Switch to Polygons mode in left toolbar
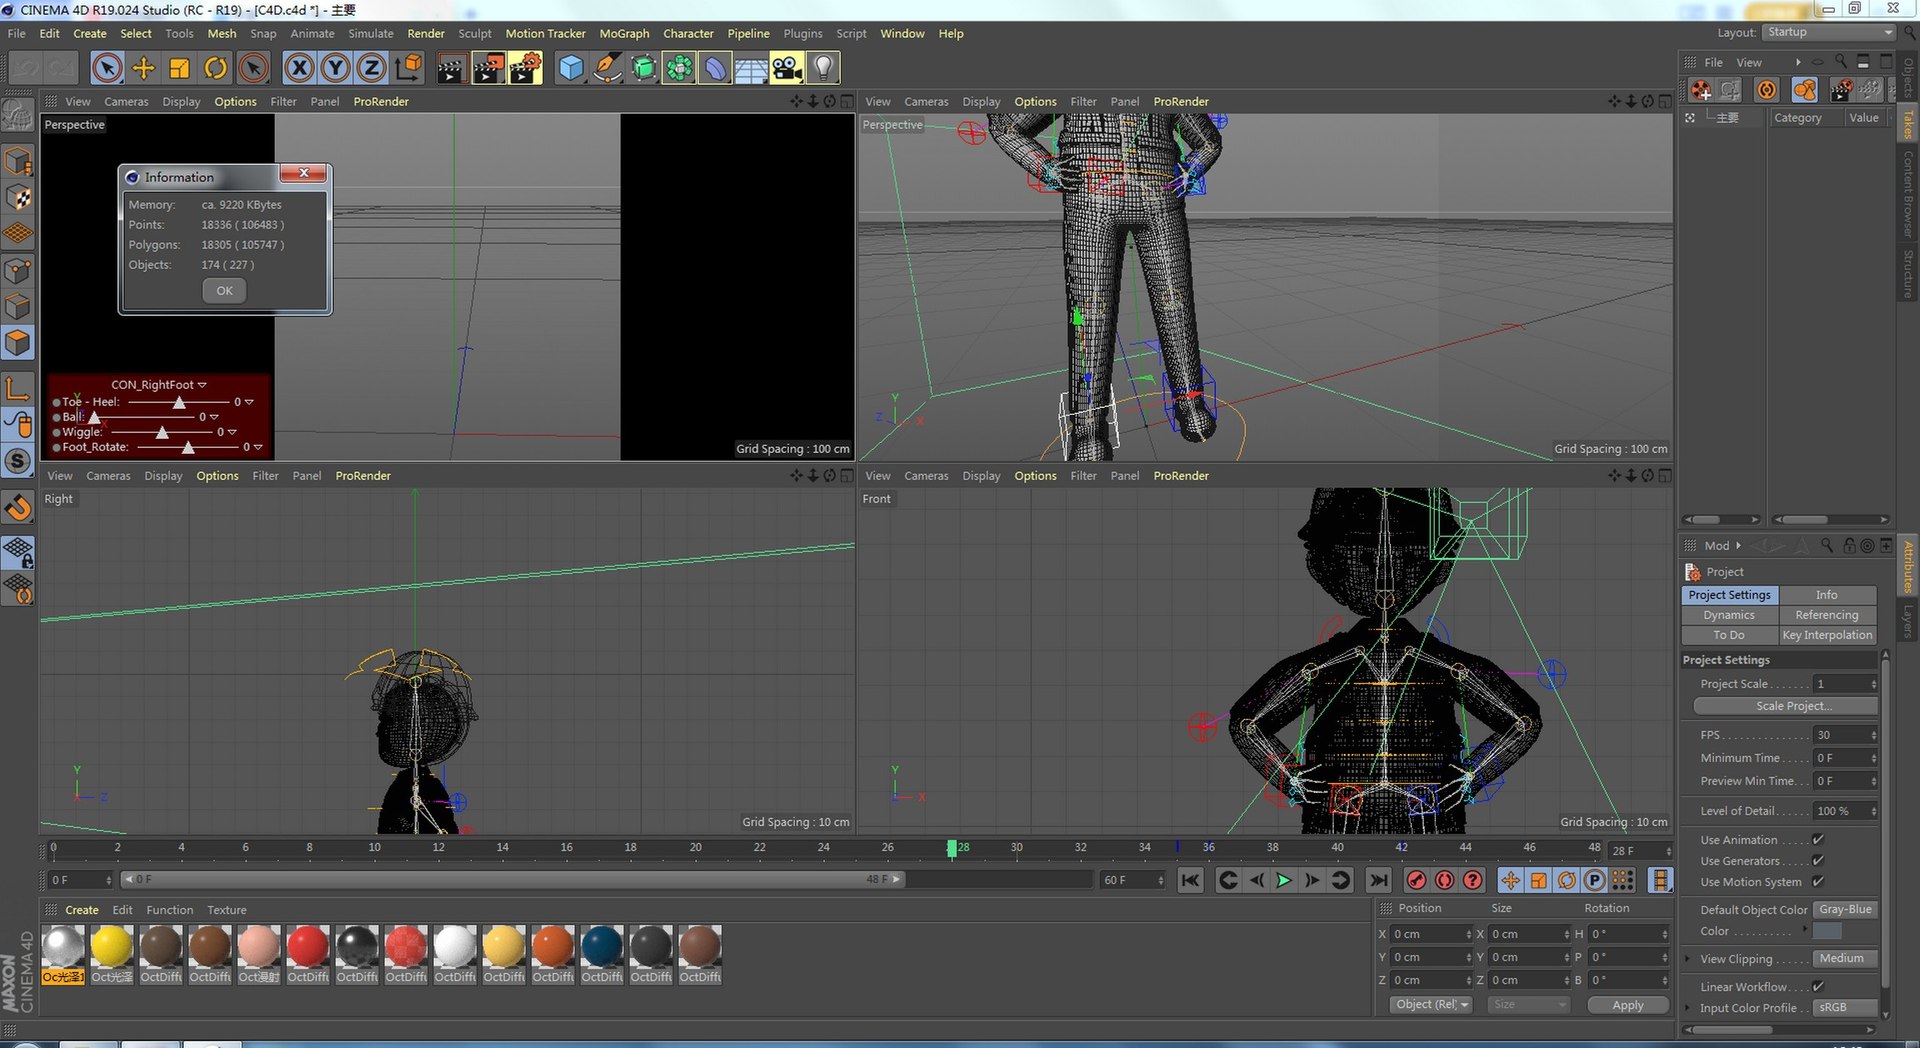This screenshot has height=1048, width=1920. pos(18,343)
